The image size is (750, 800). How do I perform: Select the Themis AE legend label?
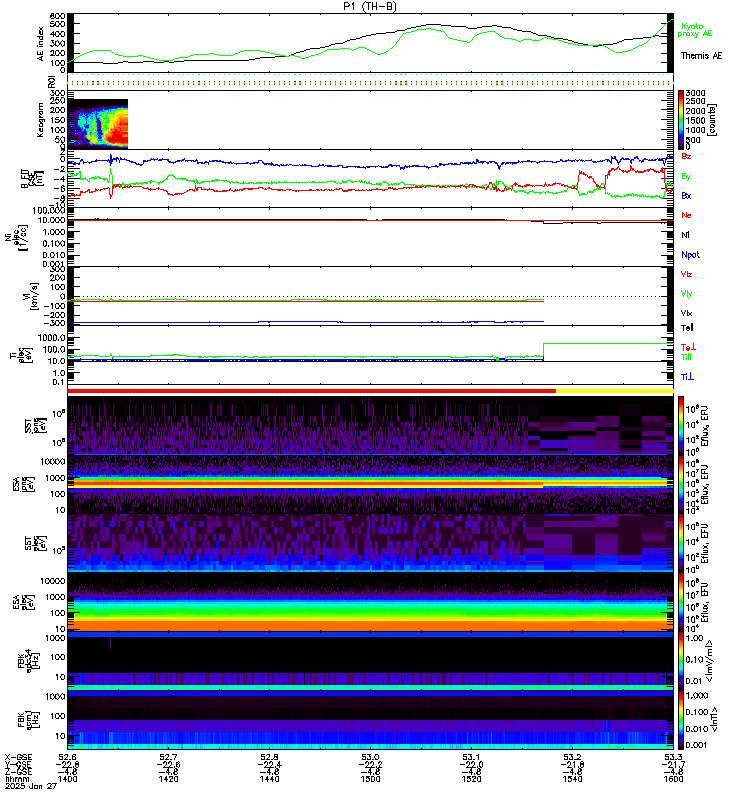pos(702,56)
